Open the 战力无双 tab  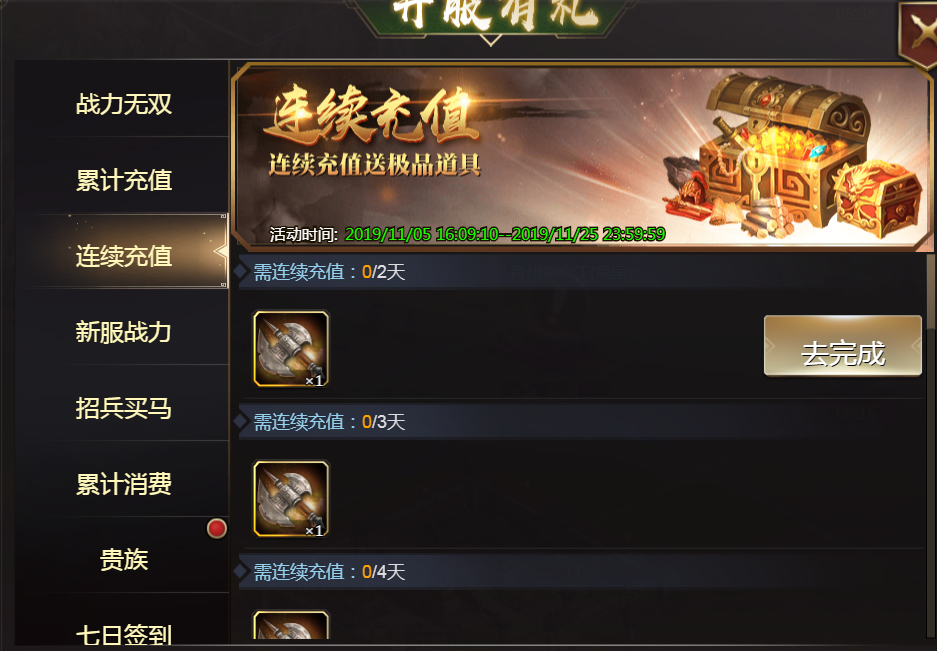[x=122, y=104]
